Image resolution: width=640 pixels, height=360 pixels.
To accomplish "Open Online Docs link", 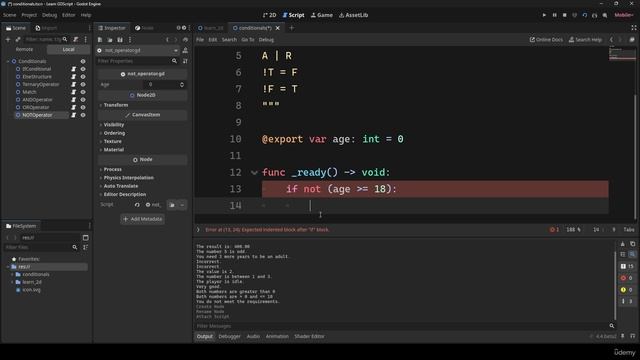I will [x=546, y=40].
